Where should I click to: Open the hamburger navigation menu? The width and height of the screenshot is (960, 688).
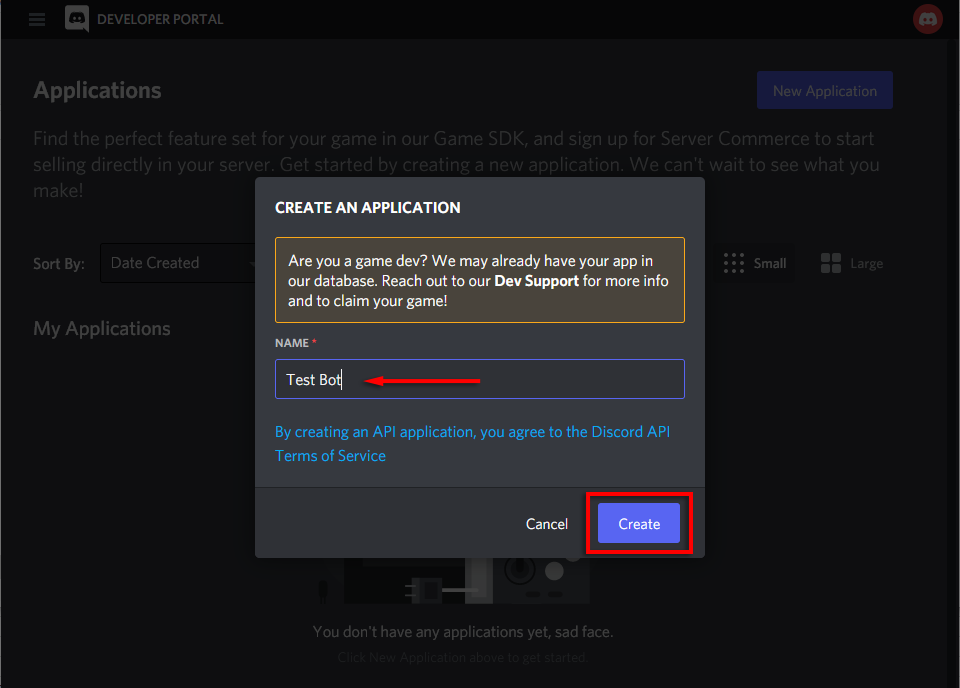[x=37, y=19]
